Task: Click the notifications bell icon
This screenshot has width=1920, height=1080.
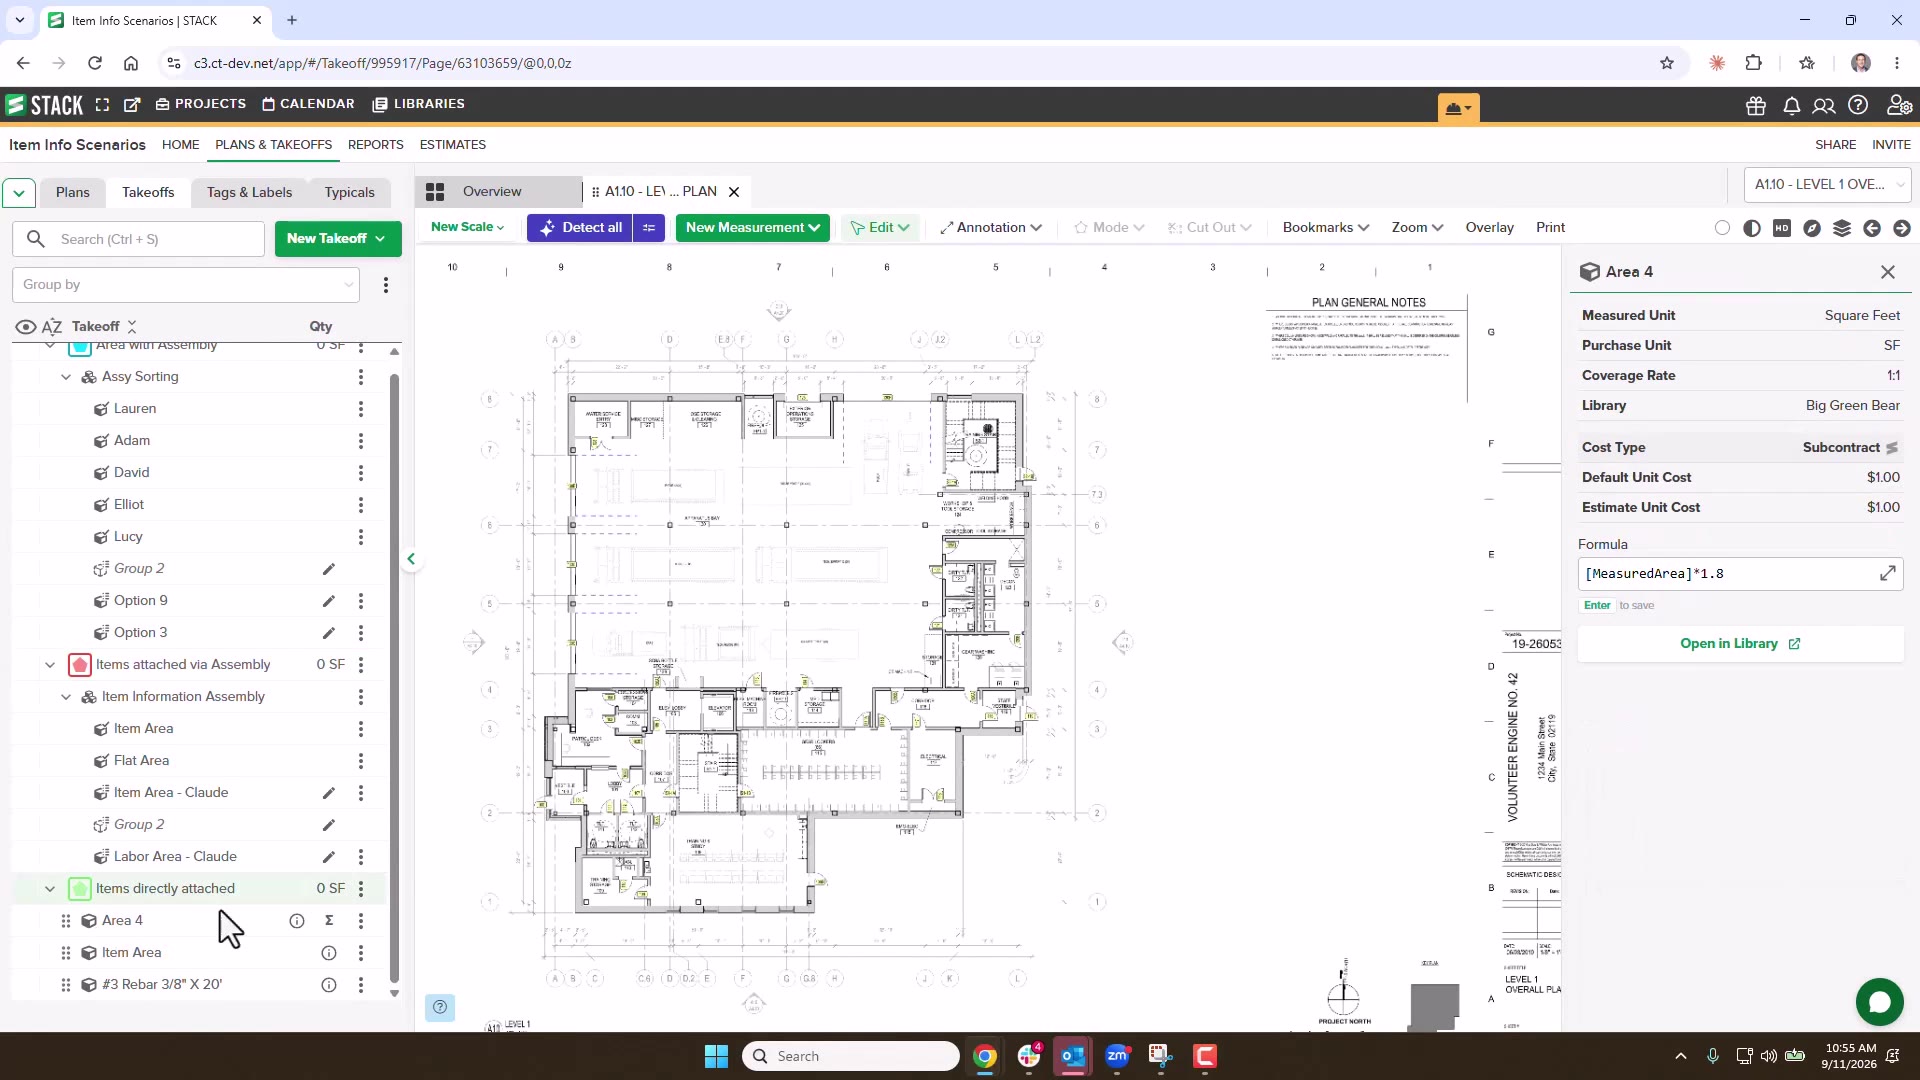Action: click(x=1792, y=105)
